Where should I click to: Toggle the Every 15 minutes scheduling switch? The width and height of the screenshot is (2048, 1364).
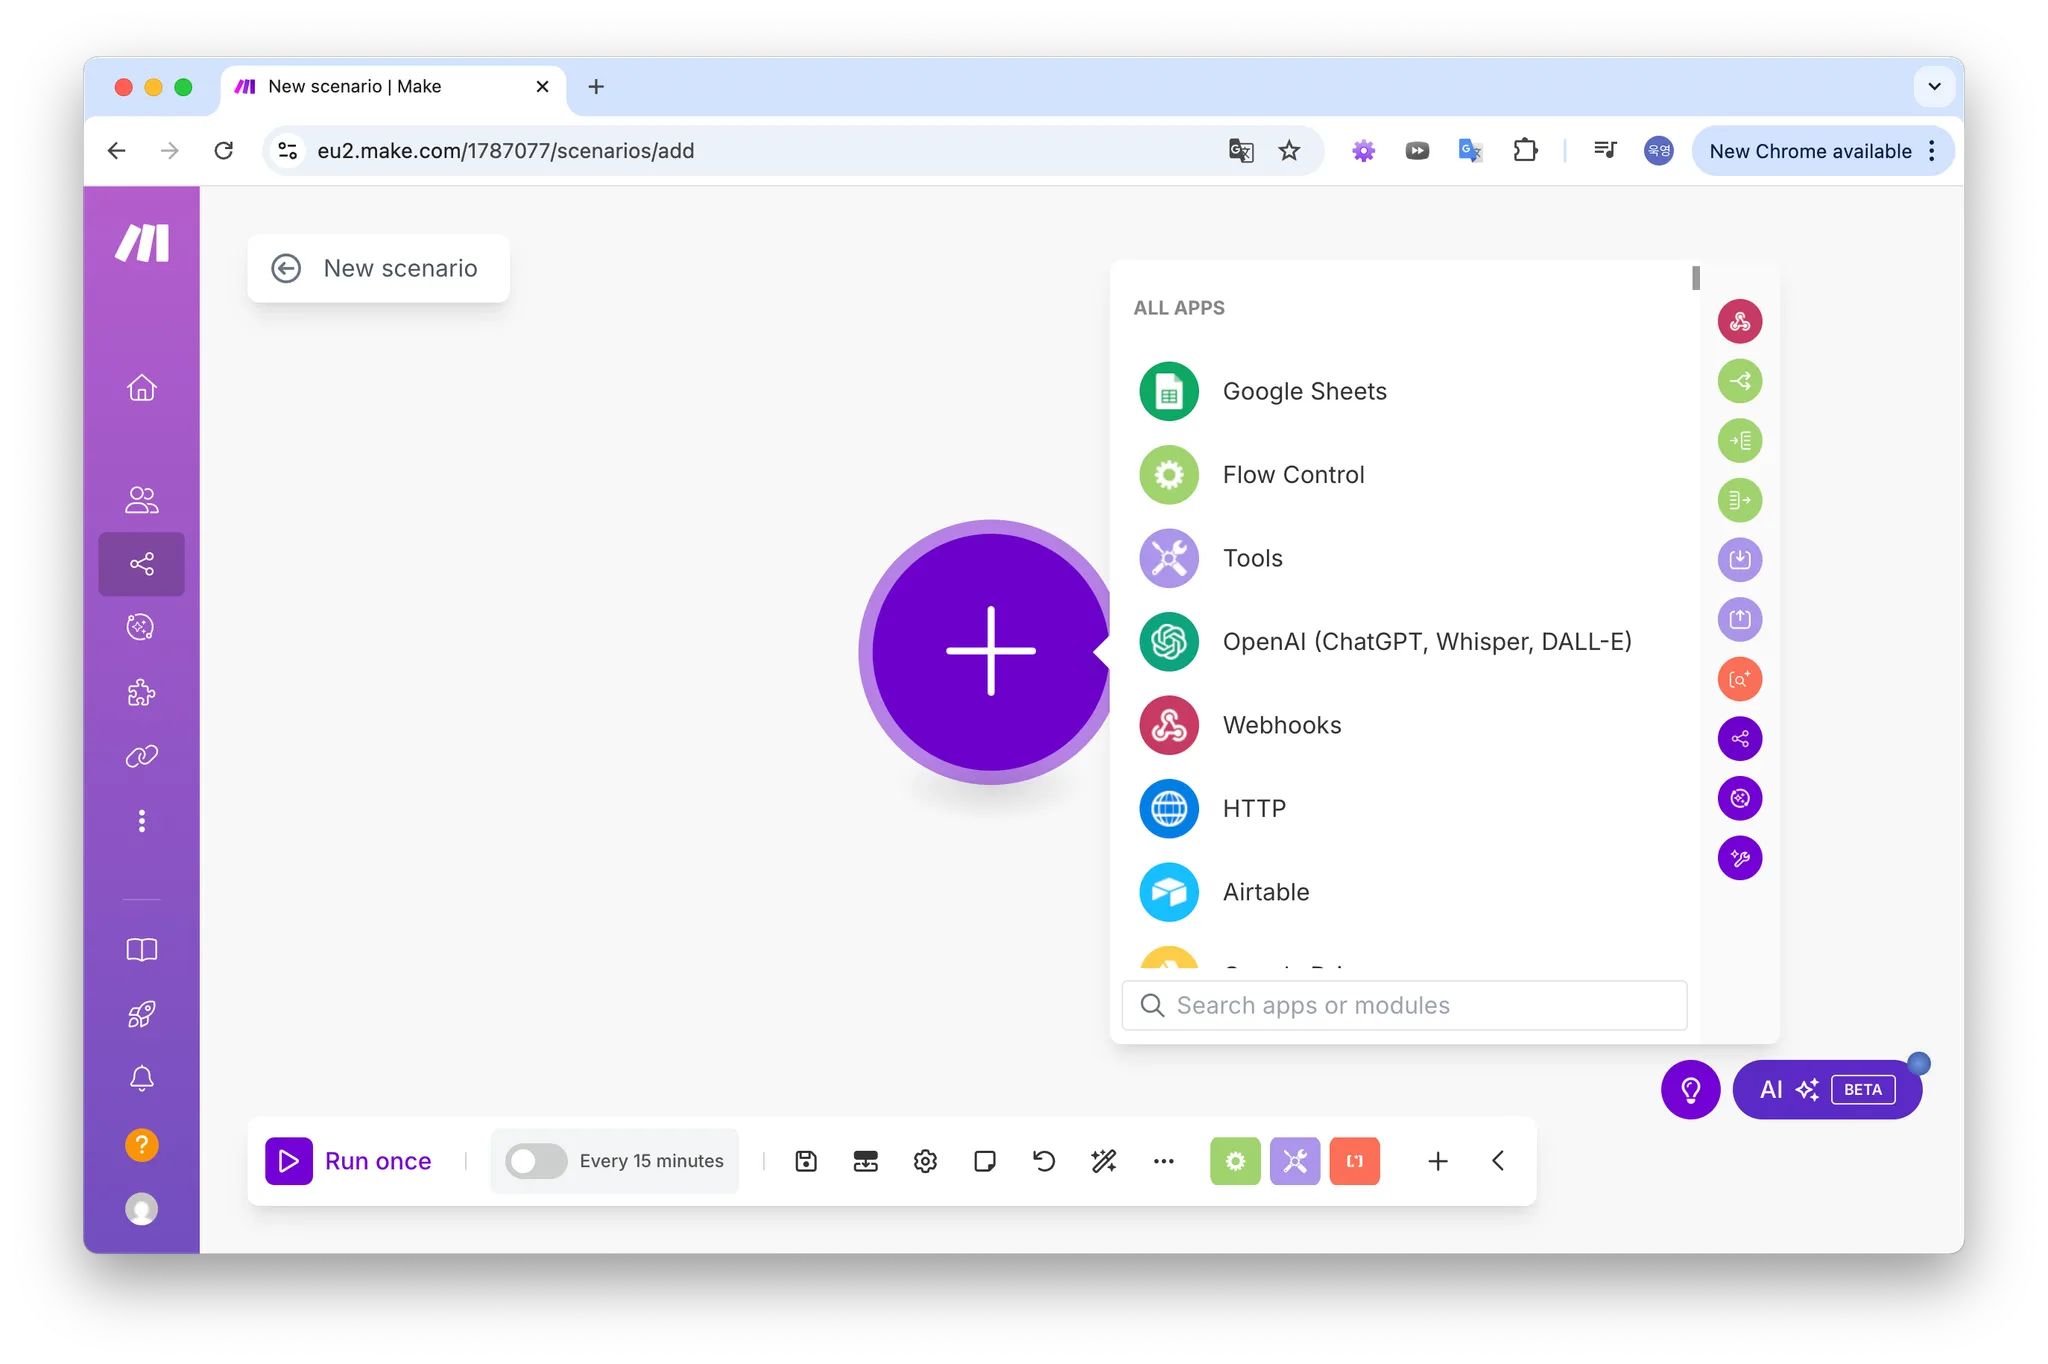click(x=536, y=1161)
